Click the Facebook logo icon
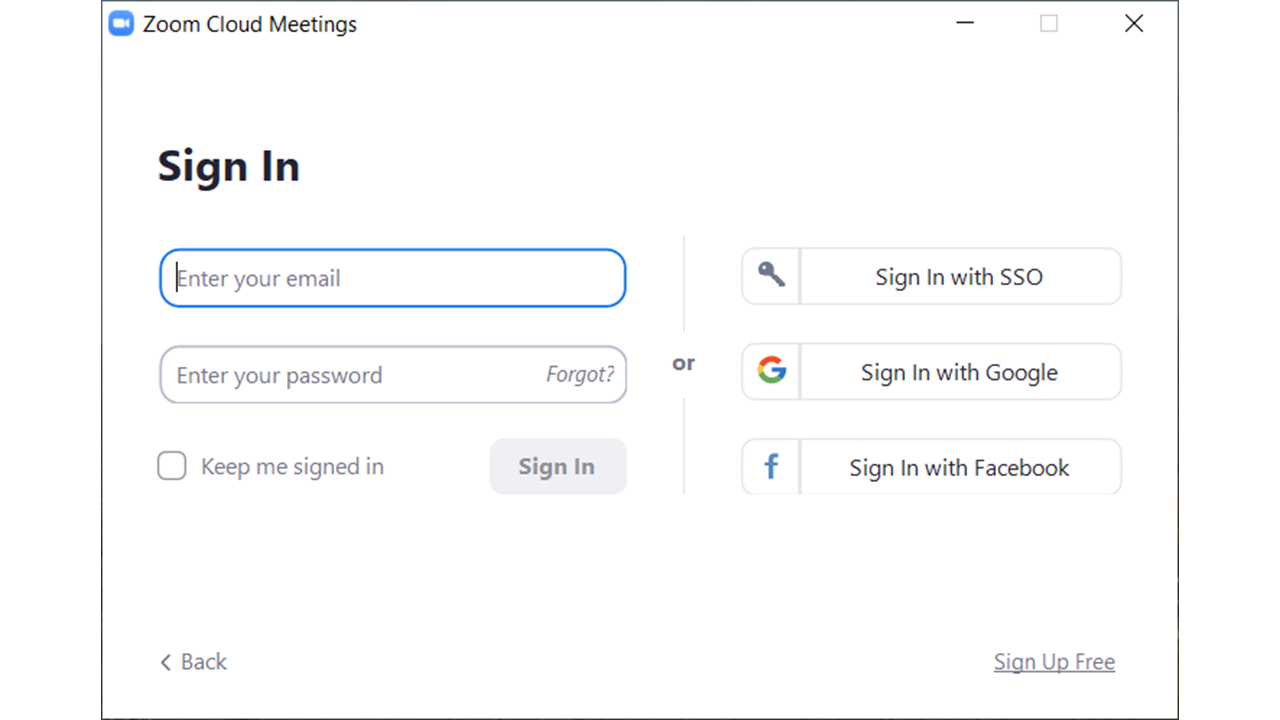 click(x=771, y=467)
